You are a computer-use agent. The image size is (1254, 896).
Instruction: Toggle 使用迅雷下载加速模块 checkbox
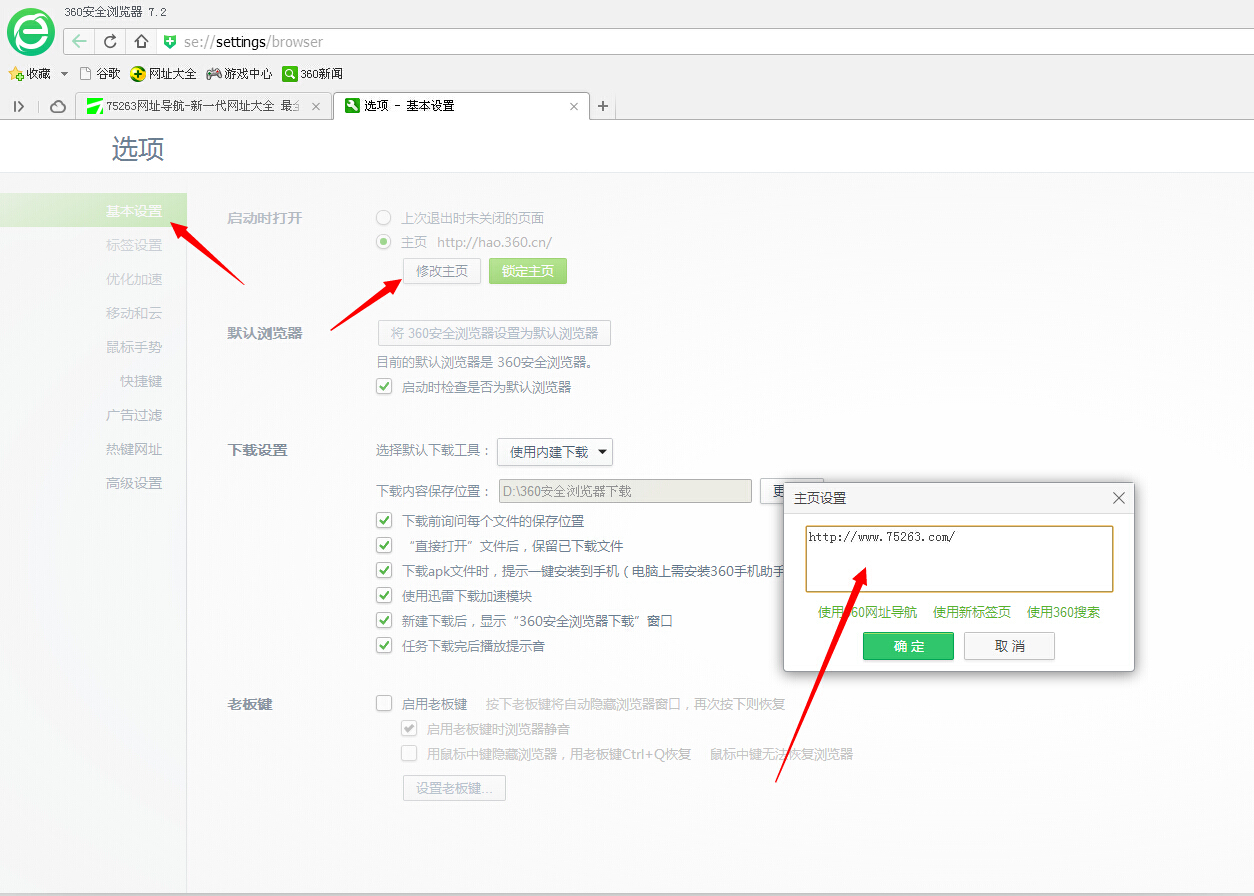(384, 595)
